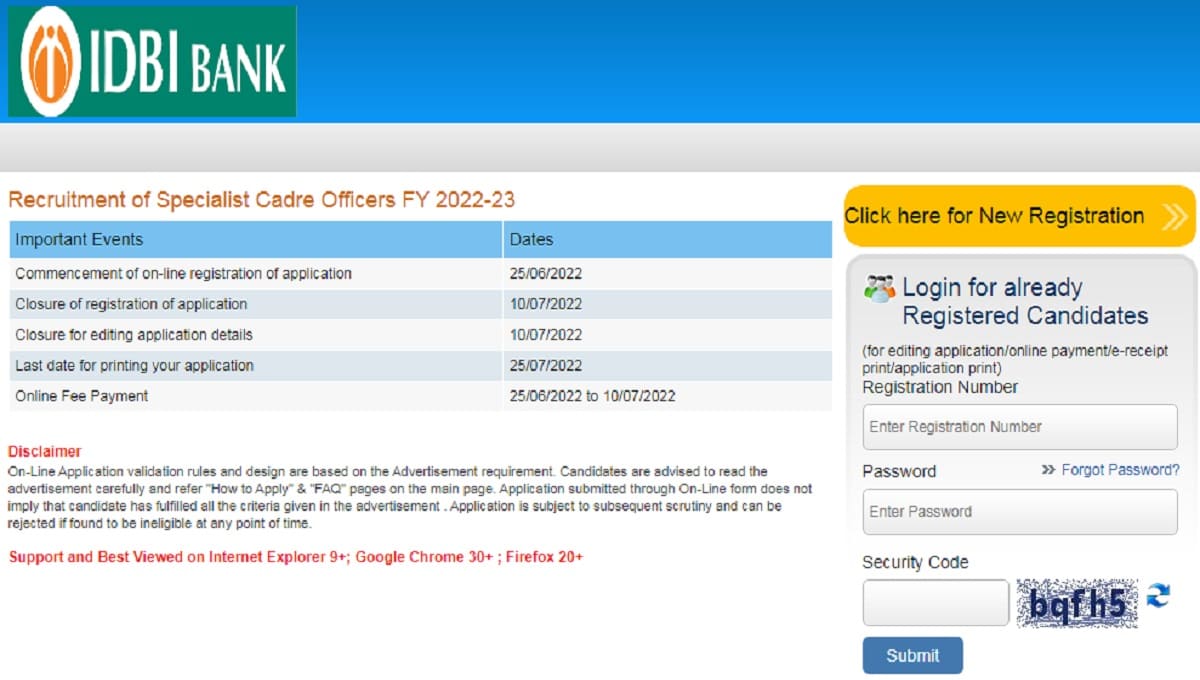
Task: Refresh the security code captcha
Action: [x=1158, y=596]
